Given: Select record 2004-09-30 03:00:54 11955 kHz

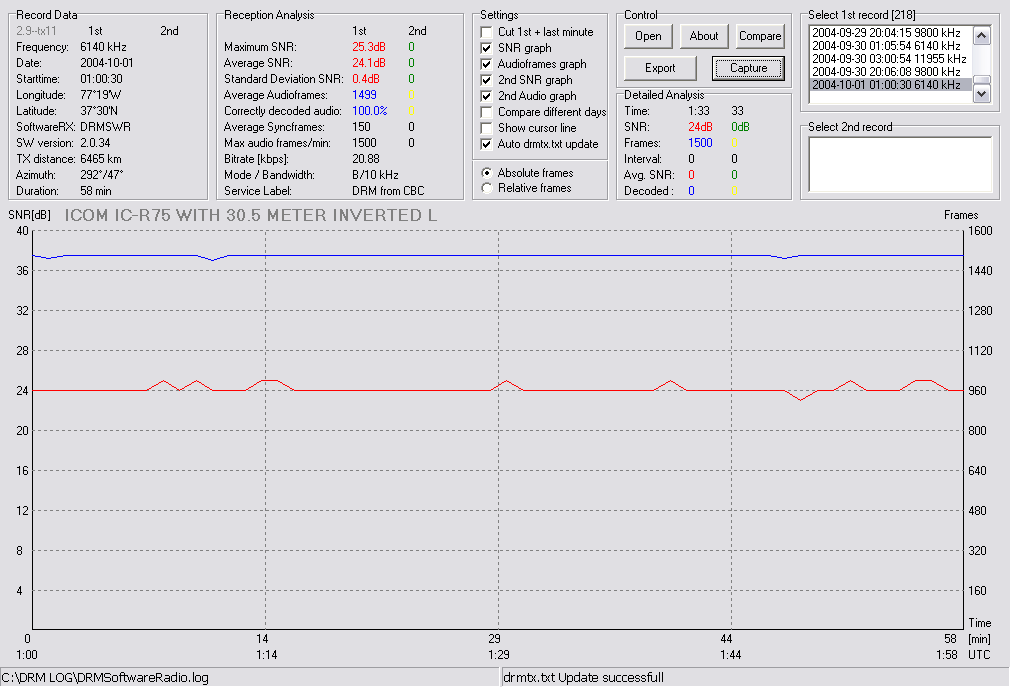Looking at the screenshot, I should pyautogui.click(x=891, y=59).
